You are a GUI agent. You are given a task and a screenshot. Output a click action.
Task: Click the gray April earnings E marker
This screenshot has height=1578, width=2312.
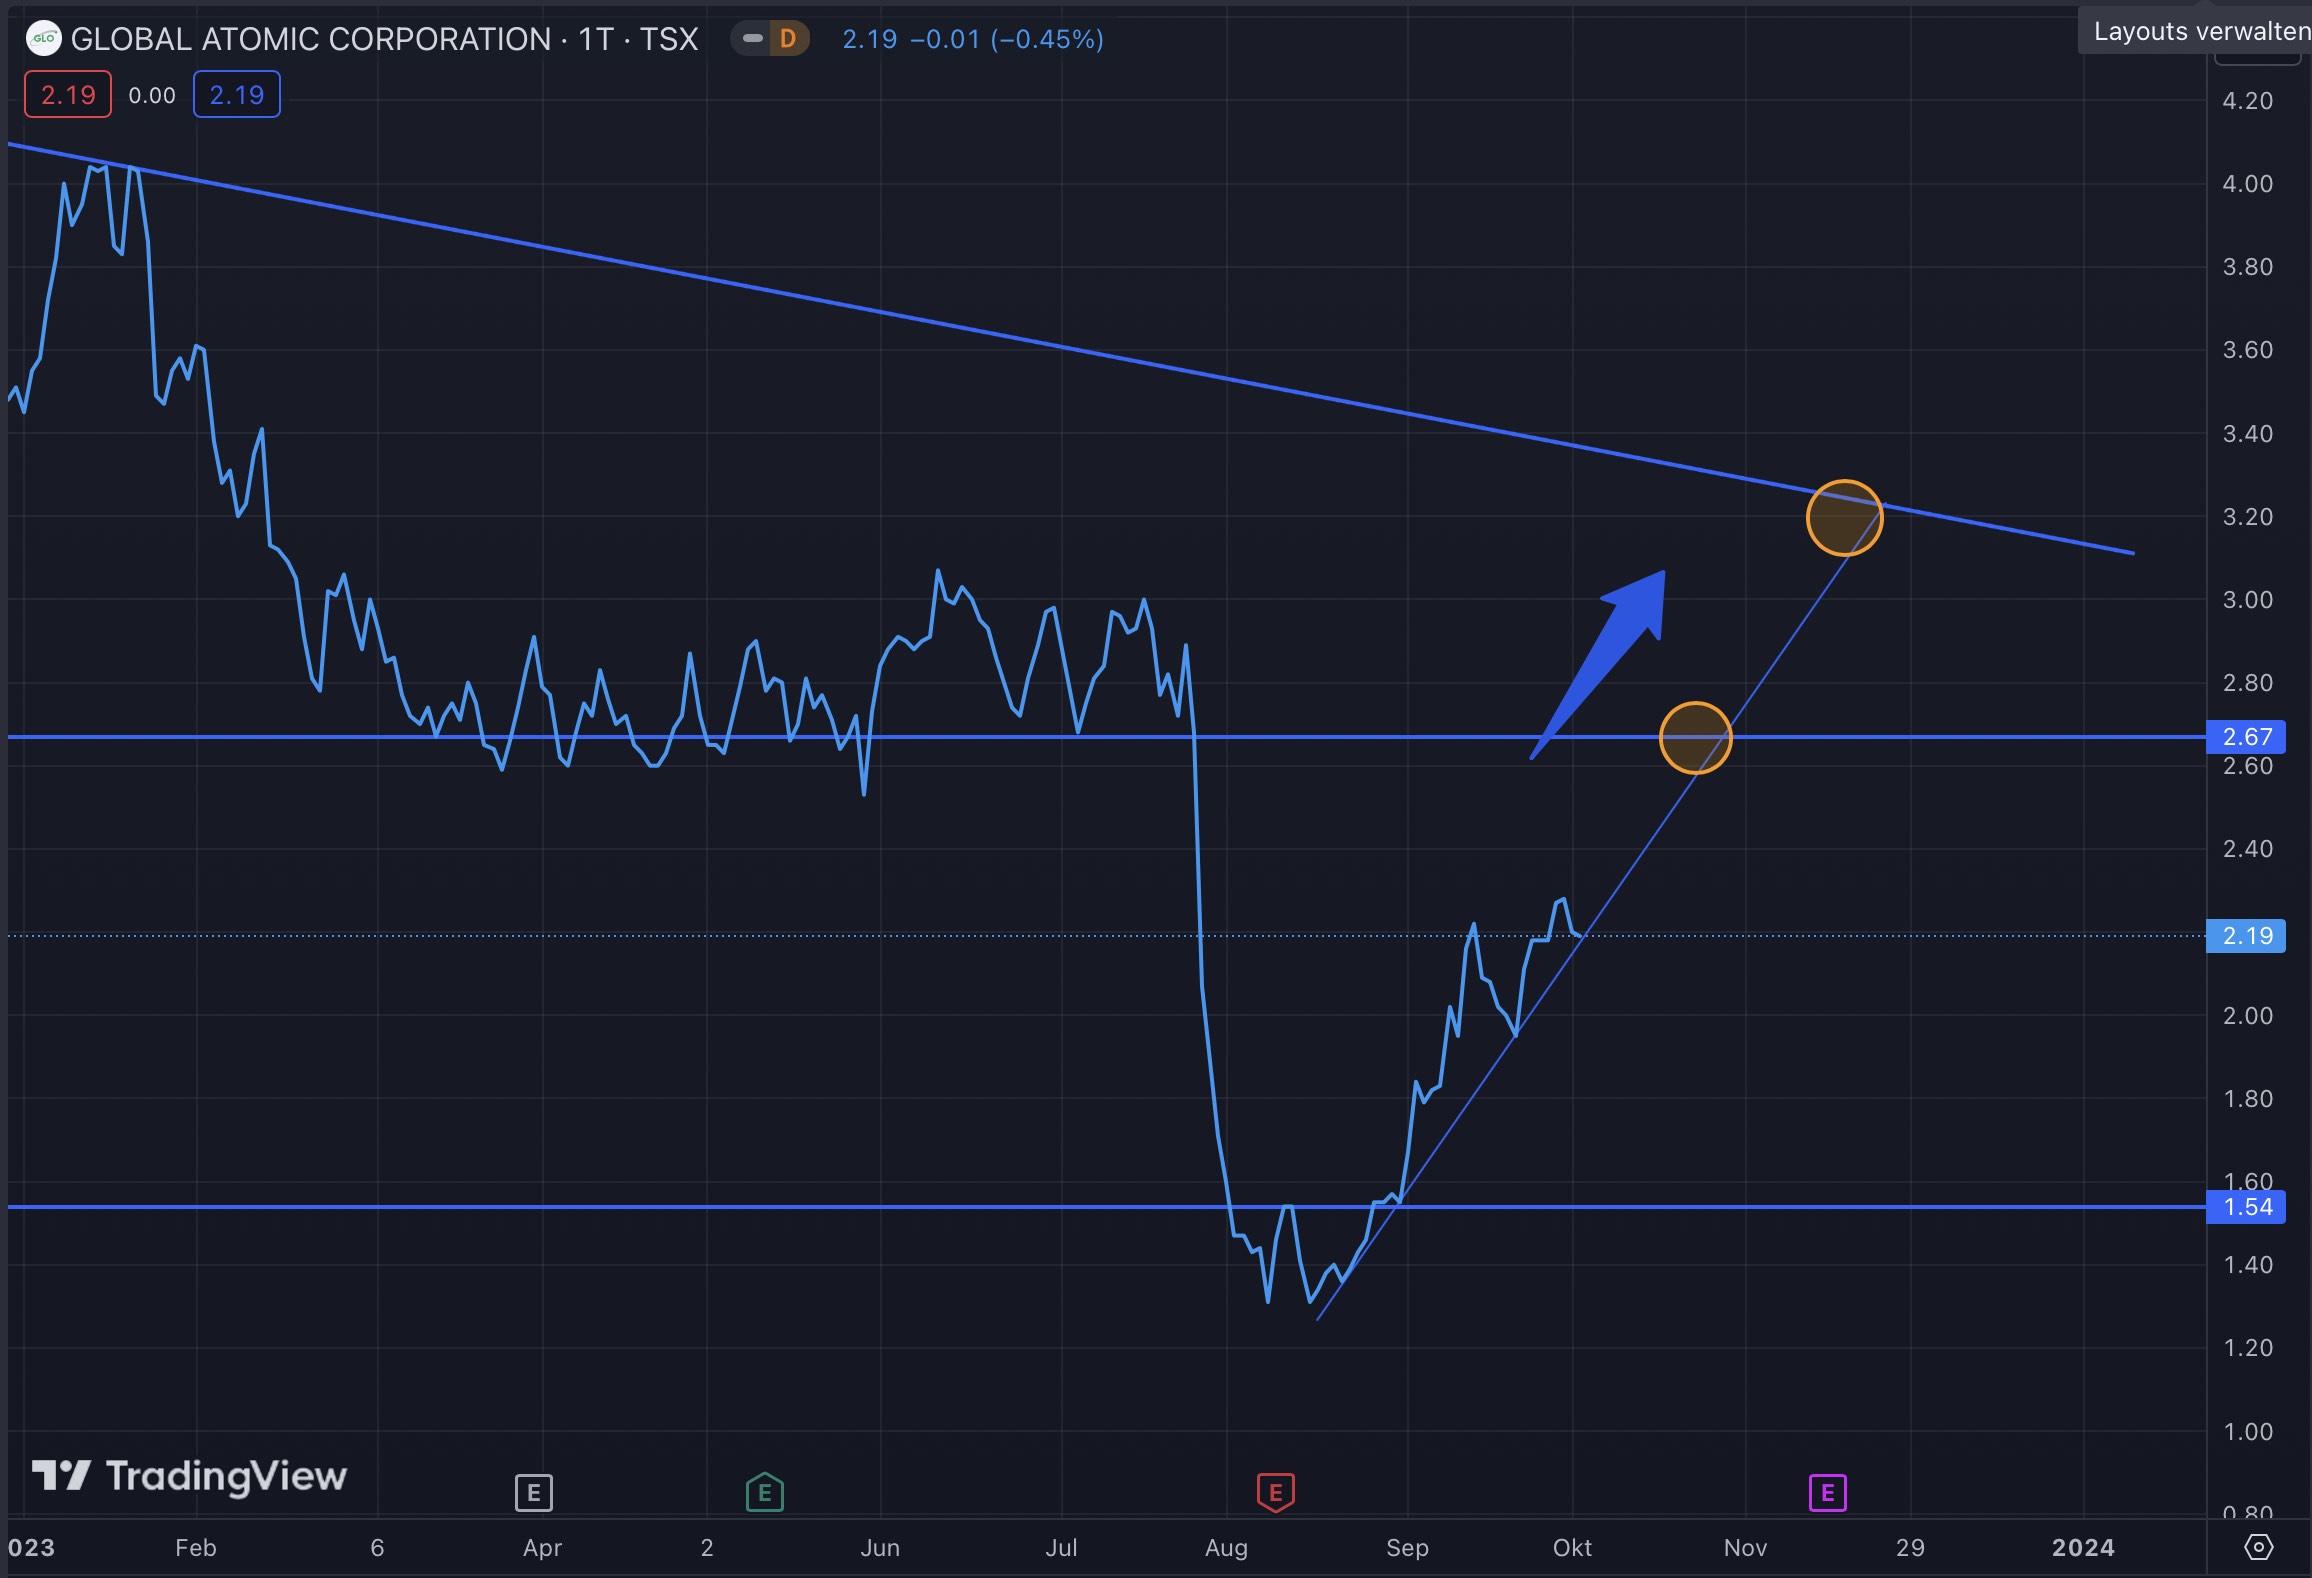pyautogui.click(x=533, y=1493)
